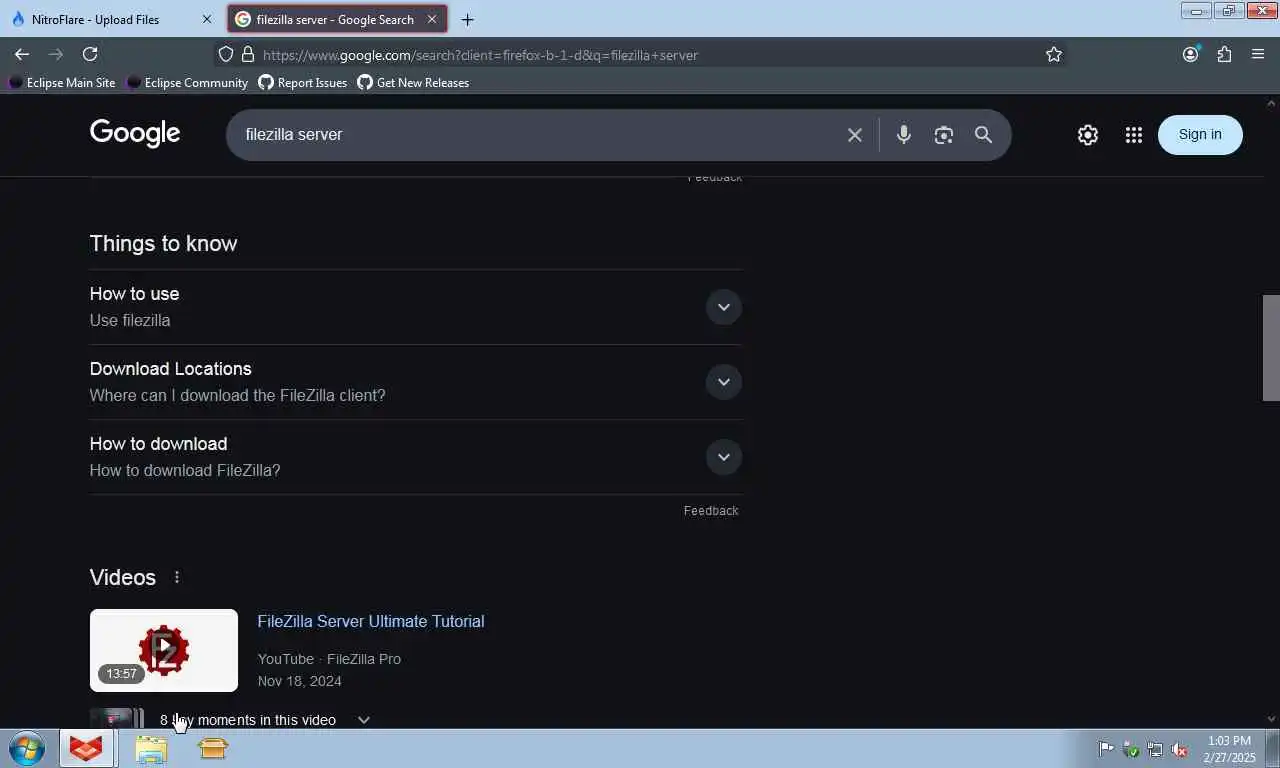The image size is (1280, 768).
Task: Expand the How to use section
Action: click(x=724, y=307)
